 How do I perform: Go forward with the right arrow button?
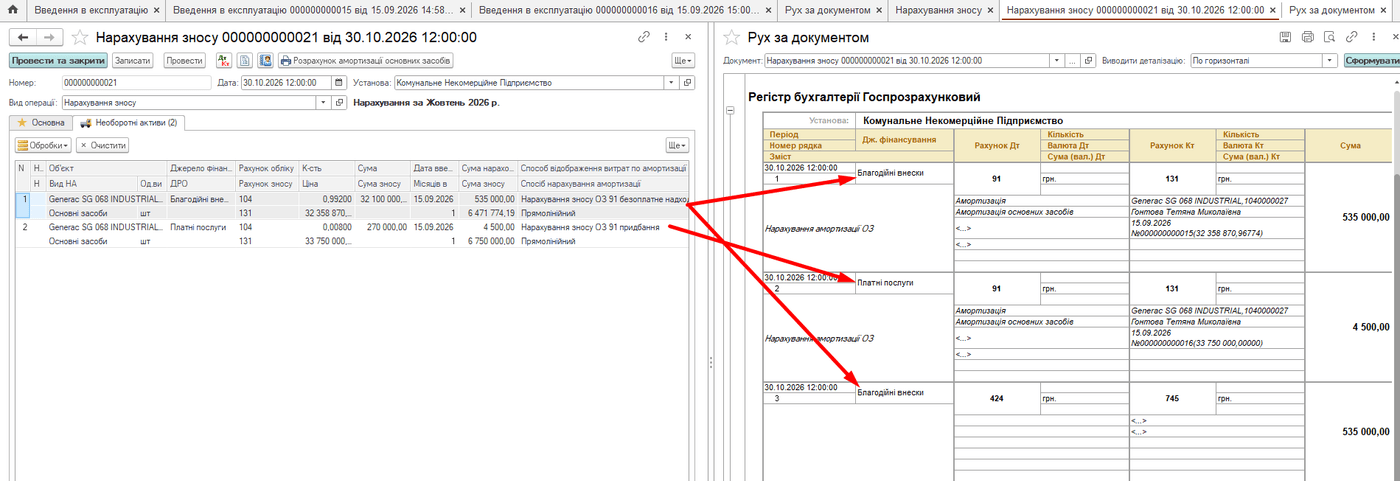[x=48, y=37]
